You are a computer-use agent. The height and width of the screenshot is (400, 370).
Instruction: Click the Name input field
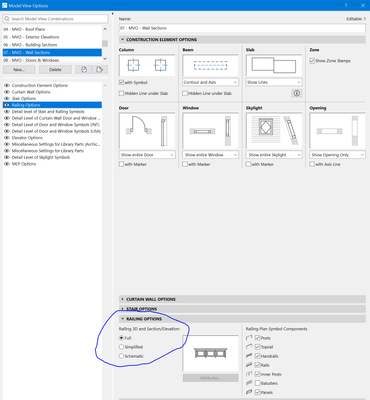click(242, 28)
